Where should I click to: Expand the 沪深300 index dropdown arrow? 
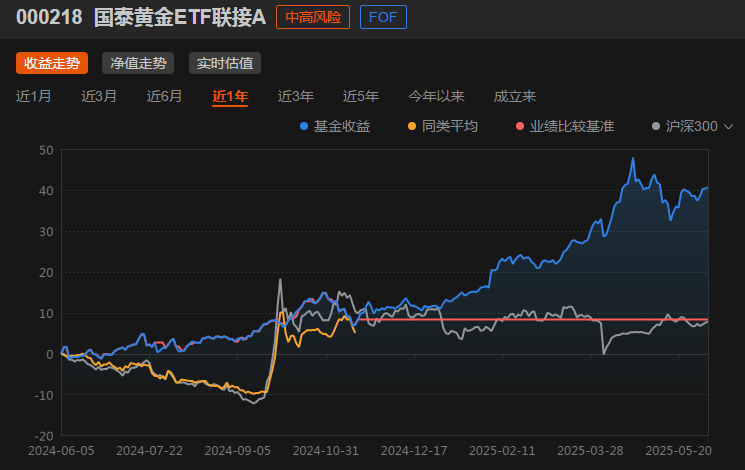click(728, 126)
